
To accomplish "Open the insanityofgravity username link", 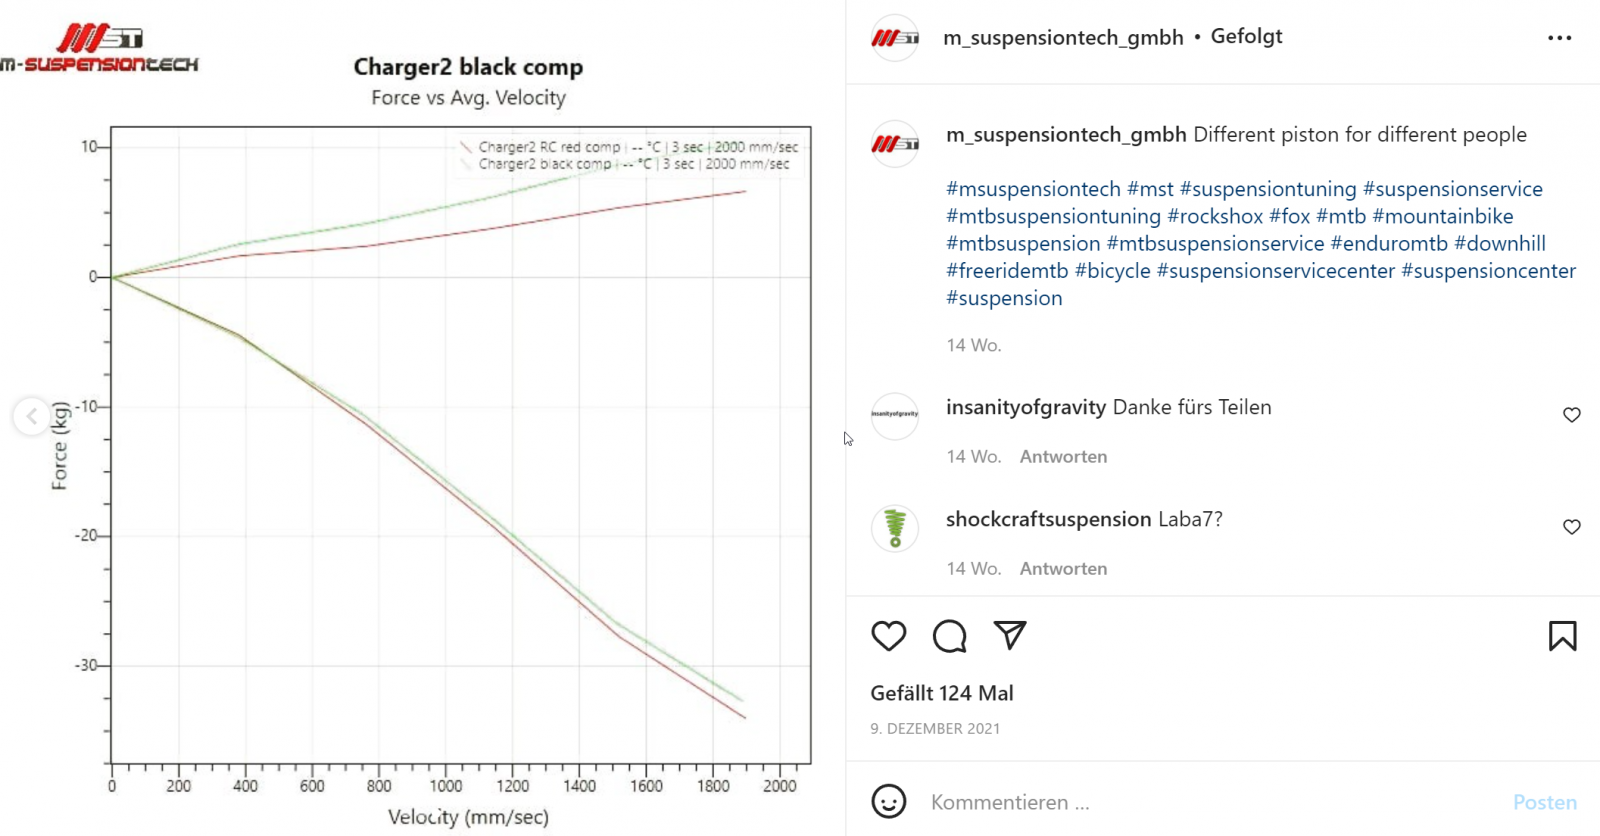I will pyautogui.click(x=1025, y=407).
